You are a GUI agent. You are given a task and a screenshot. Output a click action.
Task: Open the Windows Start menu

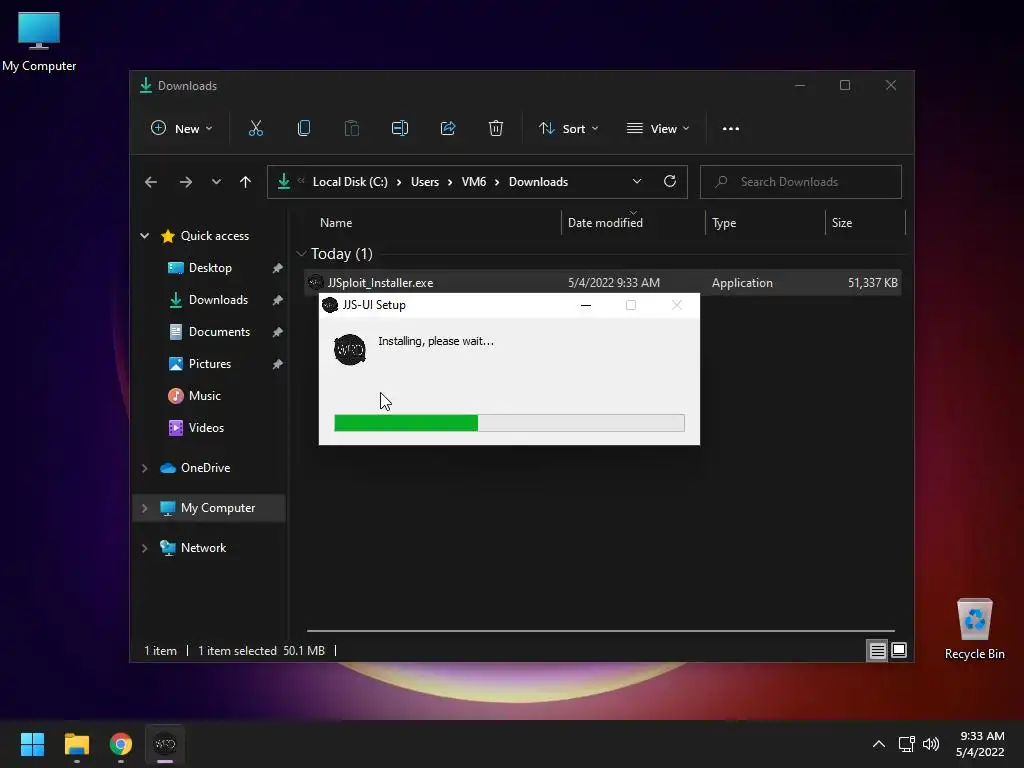(x=32, y=744)
